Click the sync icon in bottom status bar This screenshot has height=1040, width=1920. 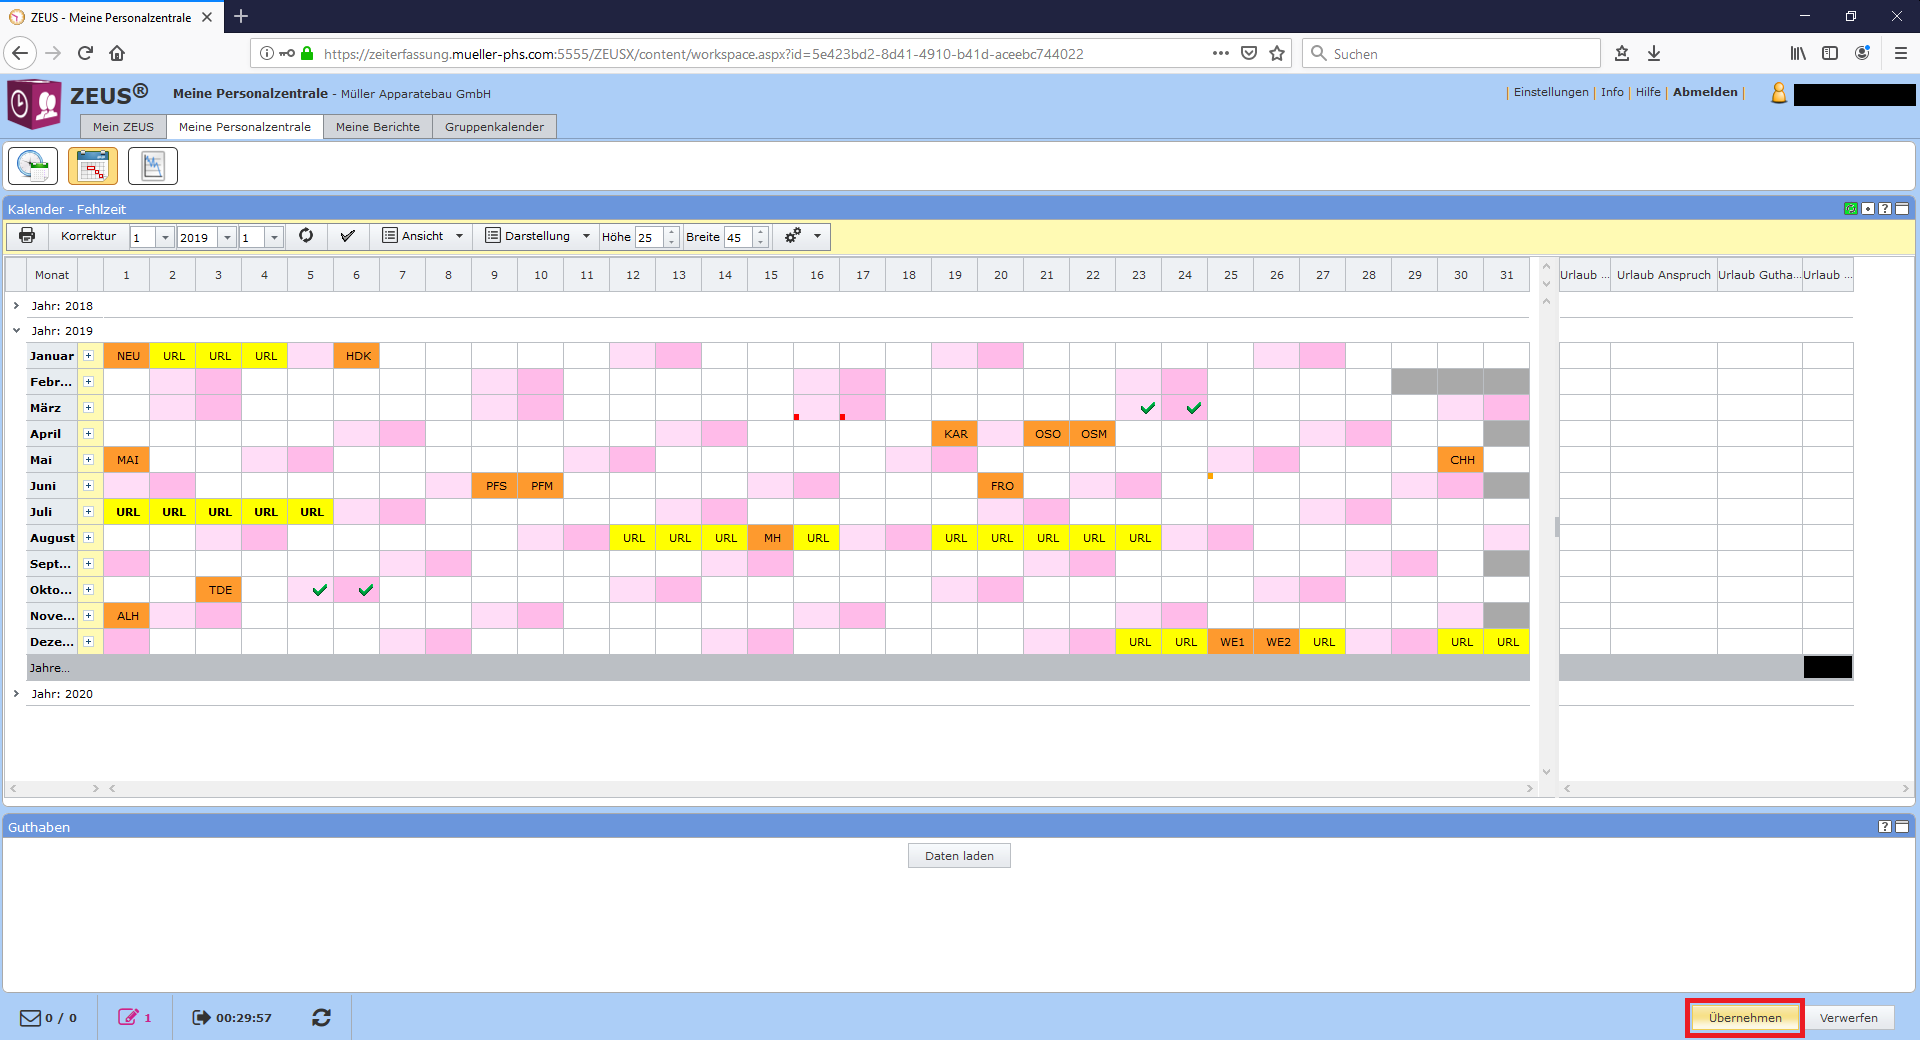321,1017
